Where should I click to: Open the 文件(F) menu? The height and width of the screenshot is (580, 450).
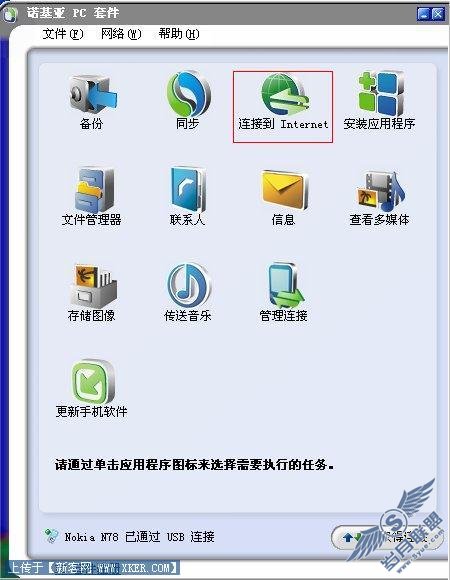click(63, 34)
